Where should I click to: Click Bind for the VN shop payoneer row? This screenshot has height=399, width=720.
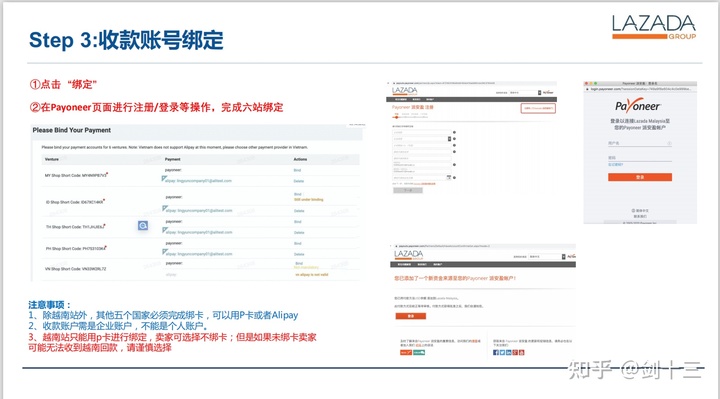click(299, 264)
